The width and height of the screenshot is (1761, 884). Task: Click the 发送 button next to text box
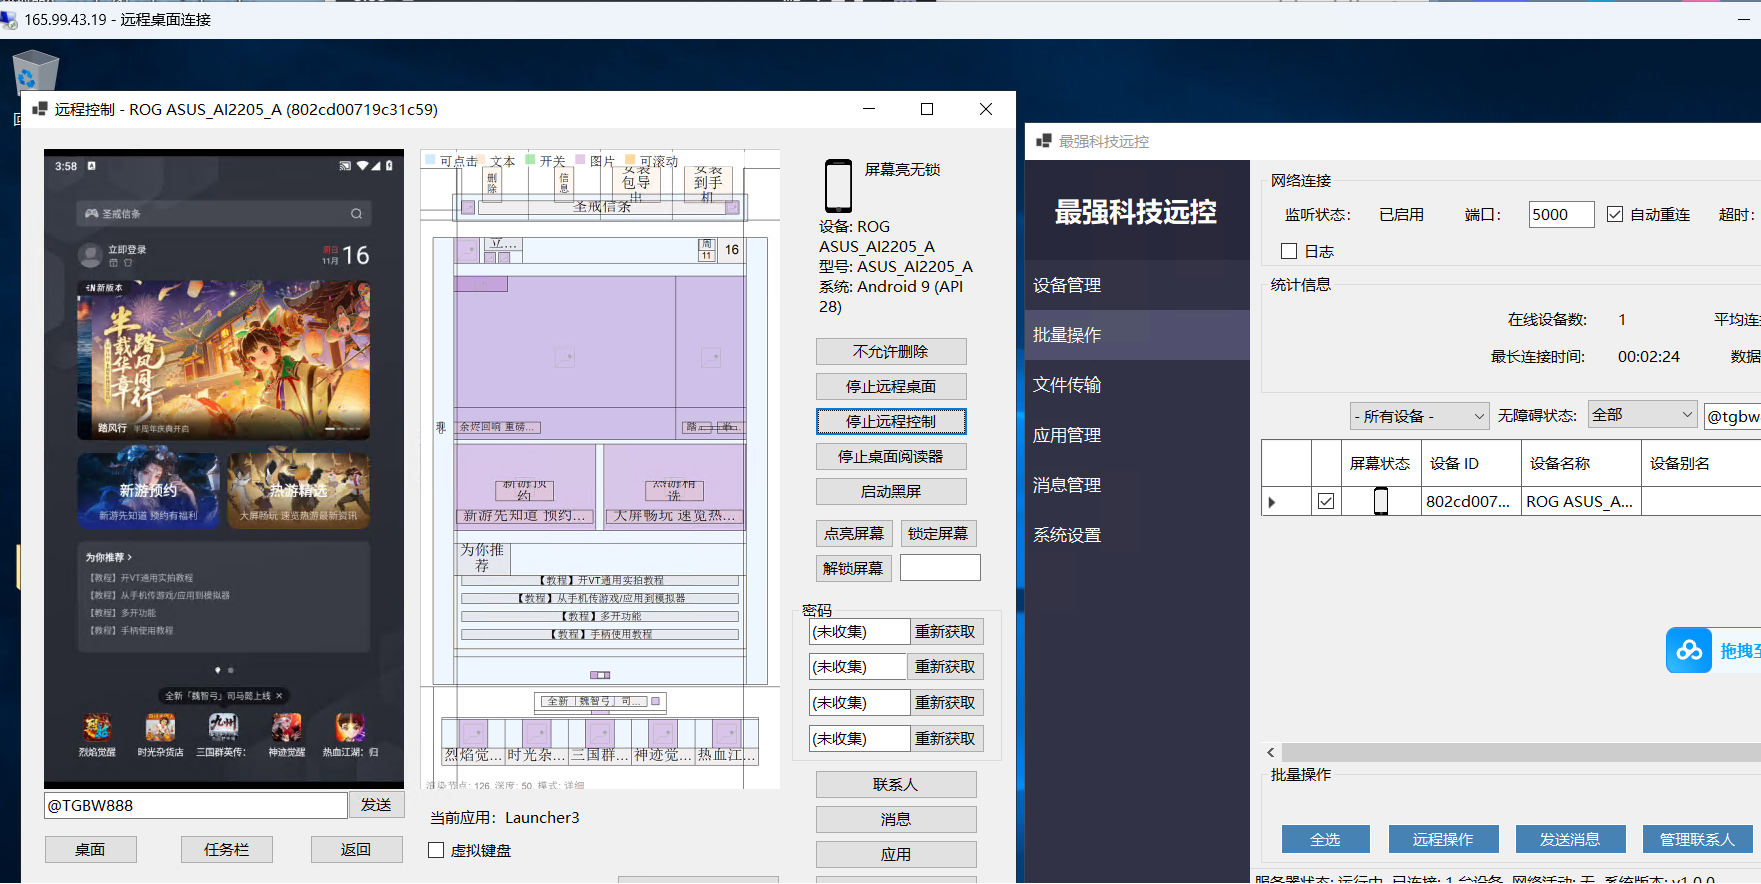pyautogui.click(x=376, y=805)
